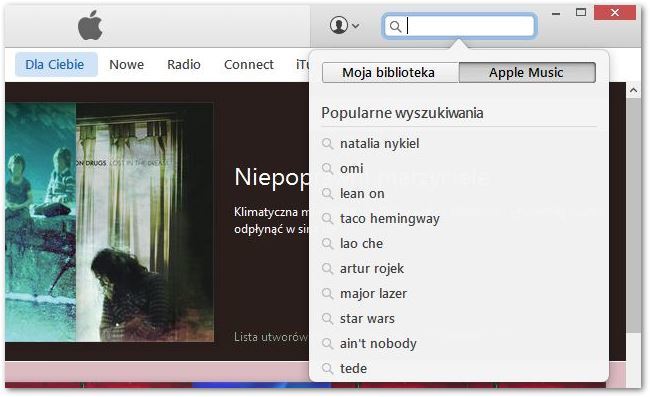Image resolution: width=650 pixels, height=397 pixels.
Task: Choose artur rojek suggestion
Action: tap(372, 269)
